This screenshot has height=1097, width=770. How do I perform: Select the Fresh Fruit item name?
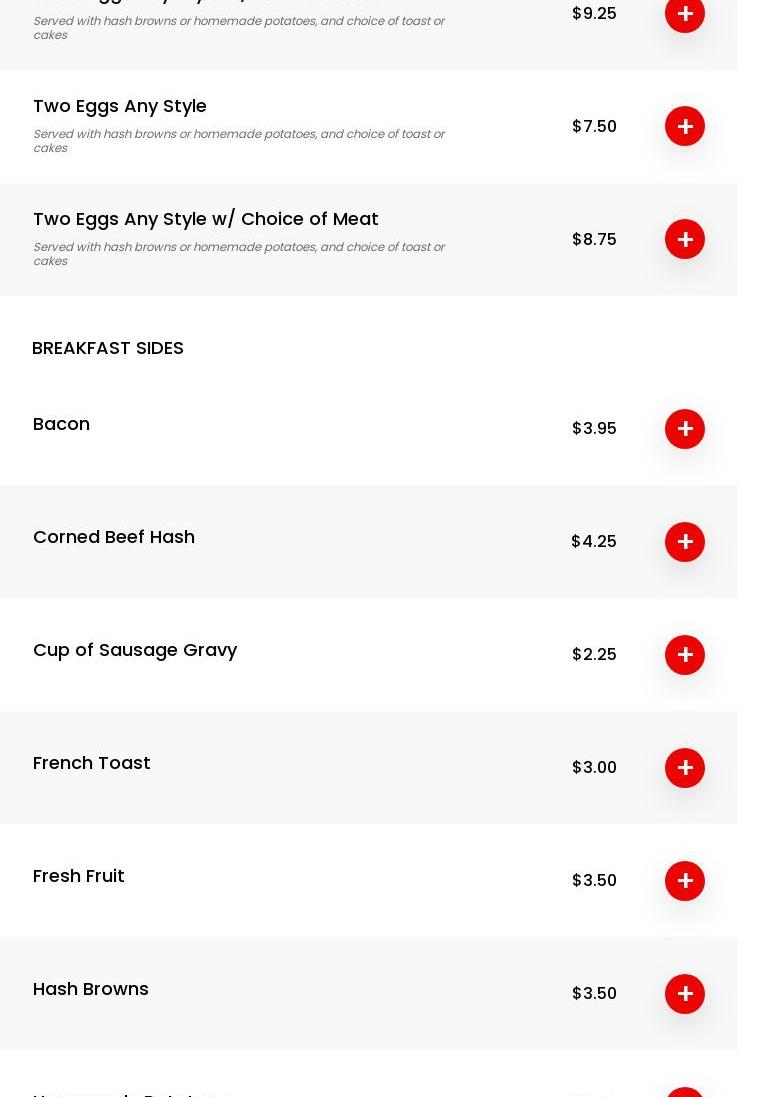click(79, 876)
